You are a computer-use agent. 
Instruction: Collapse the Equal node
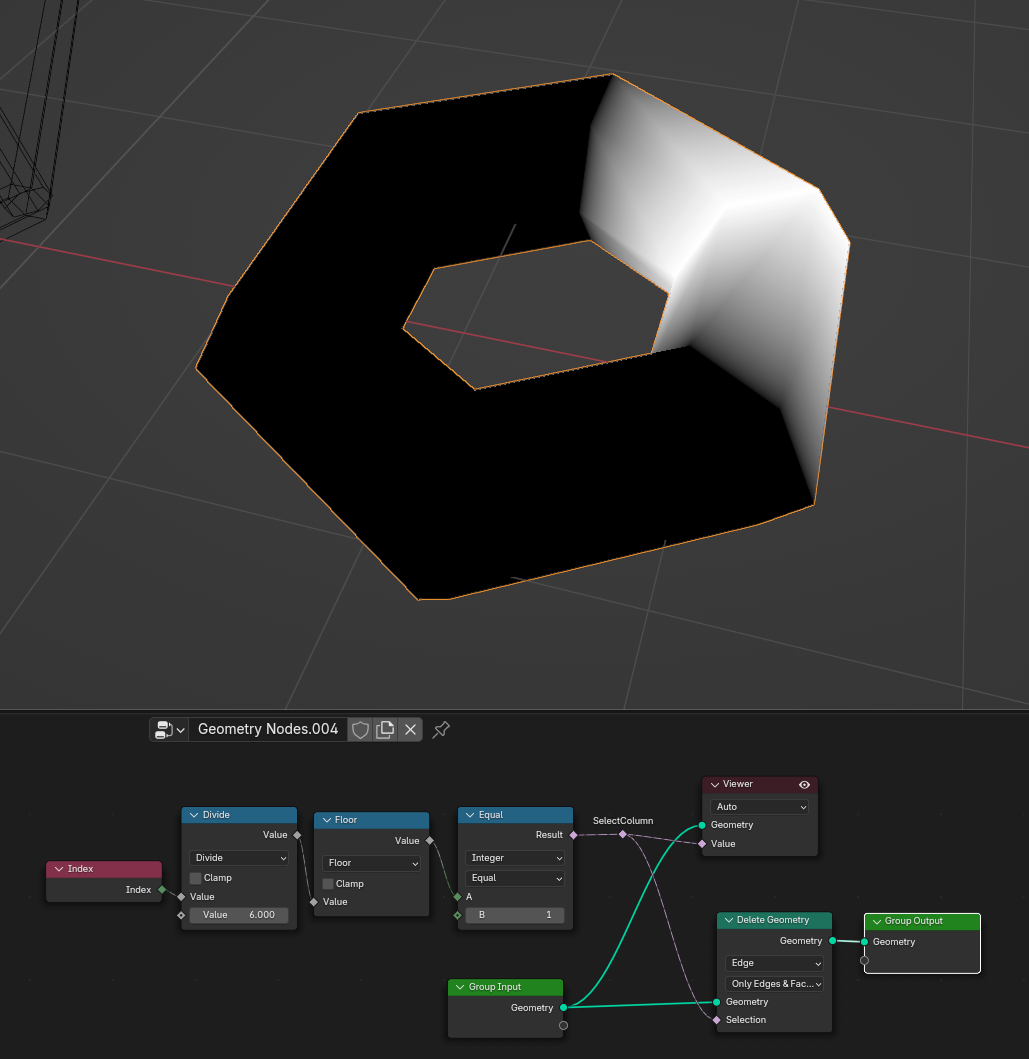click(470, 815)
